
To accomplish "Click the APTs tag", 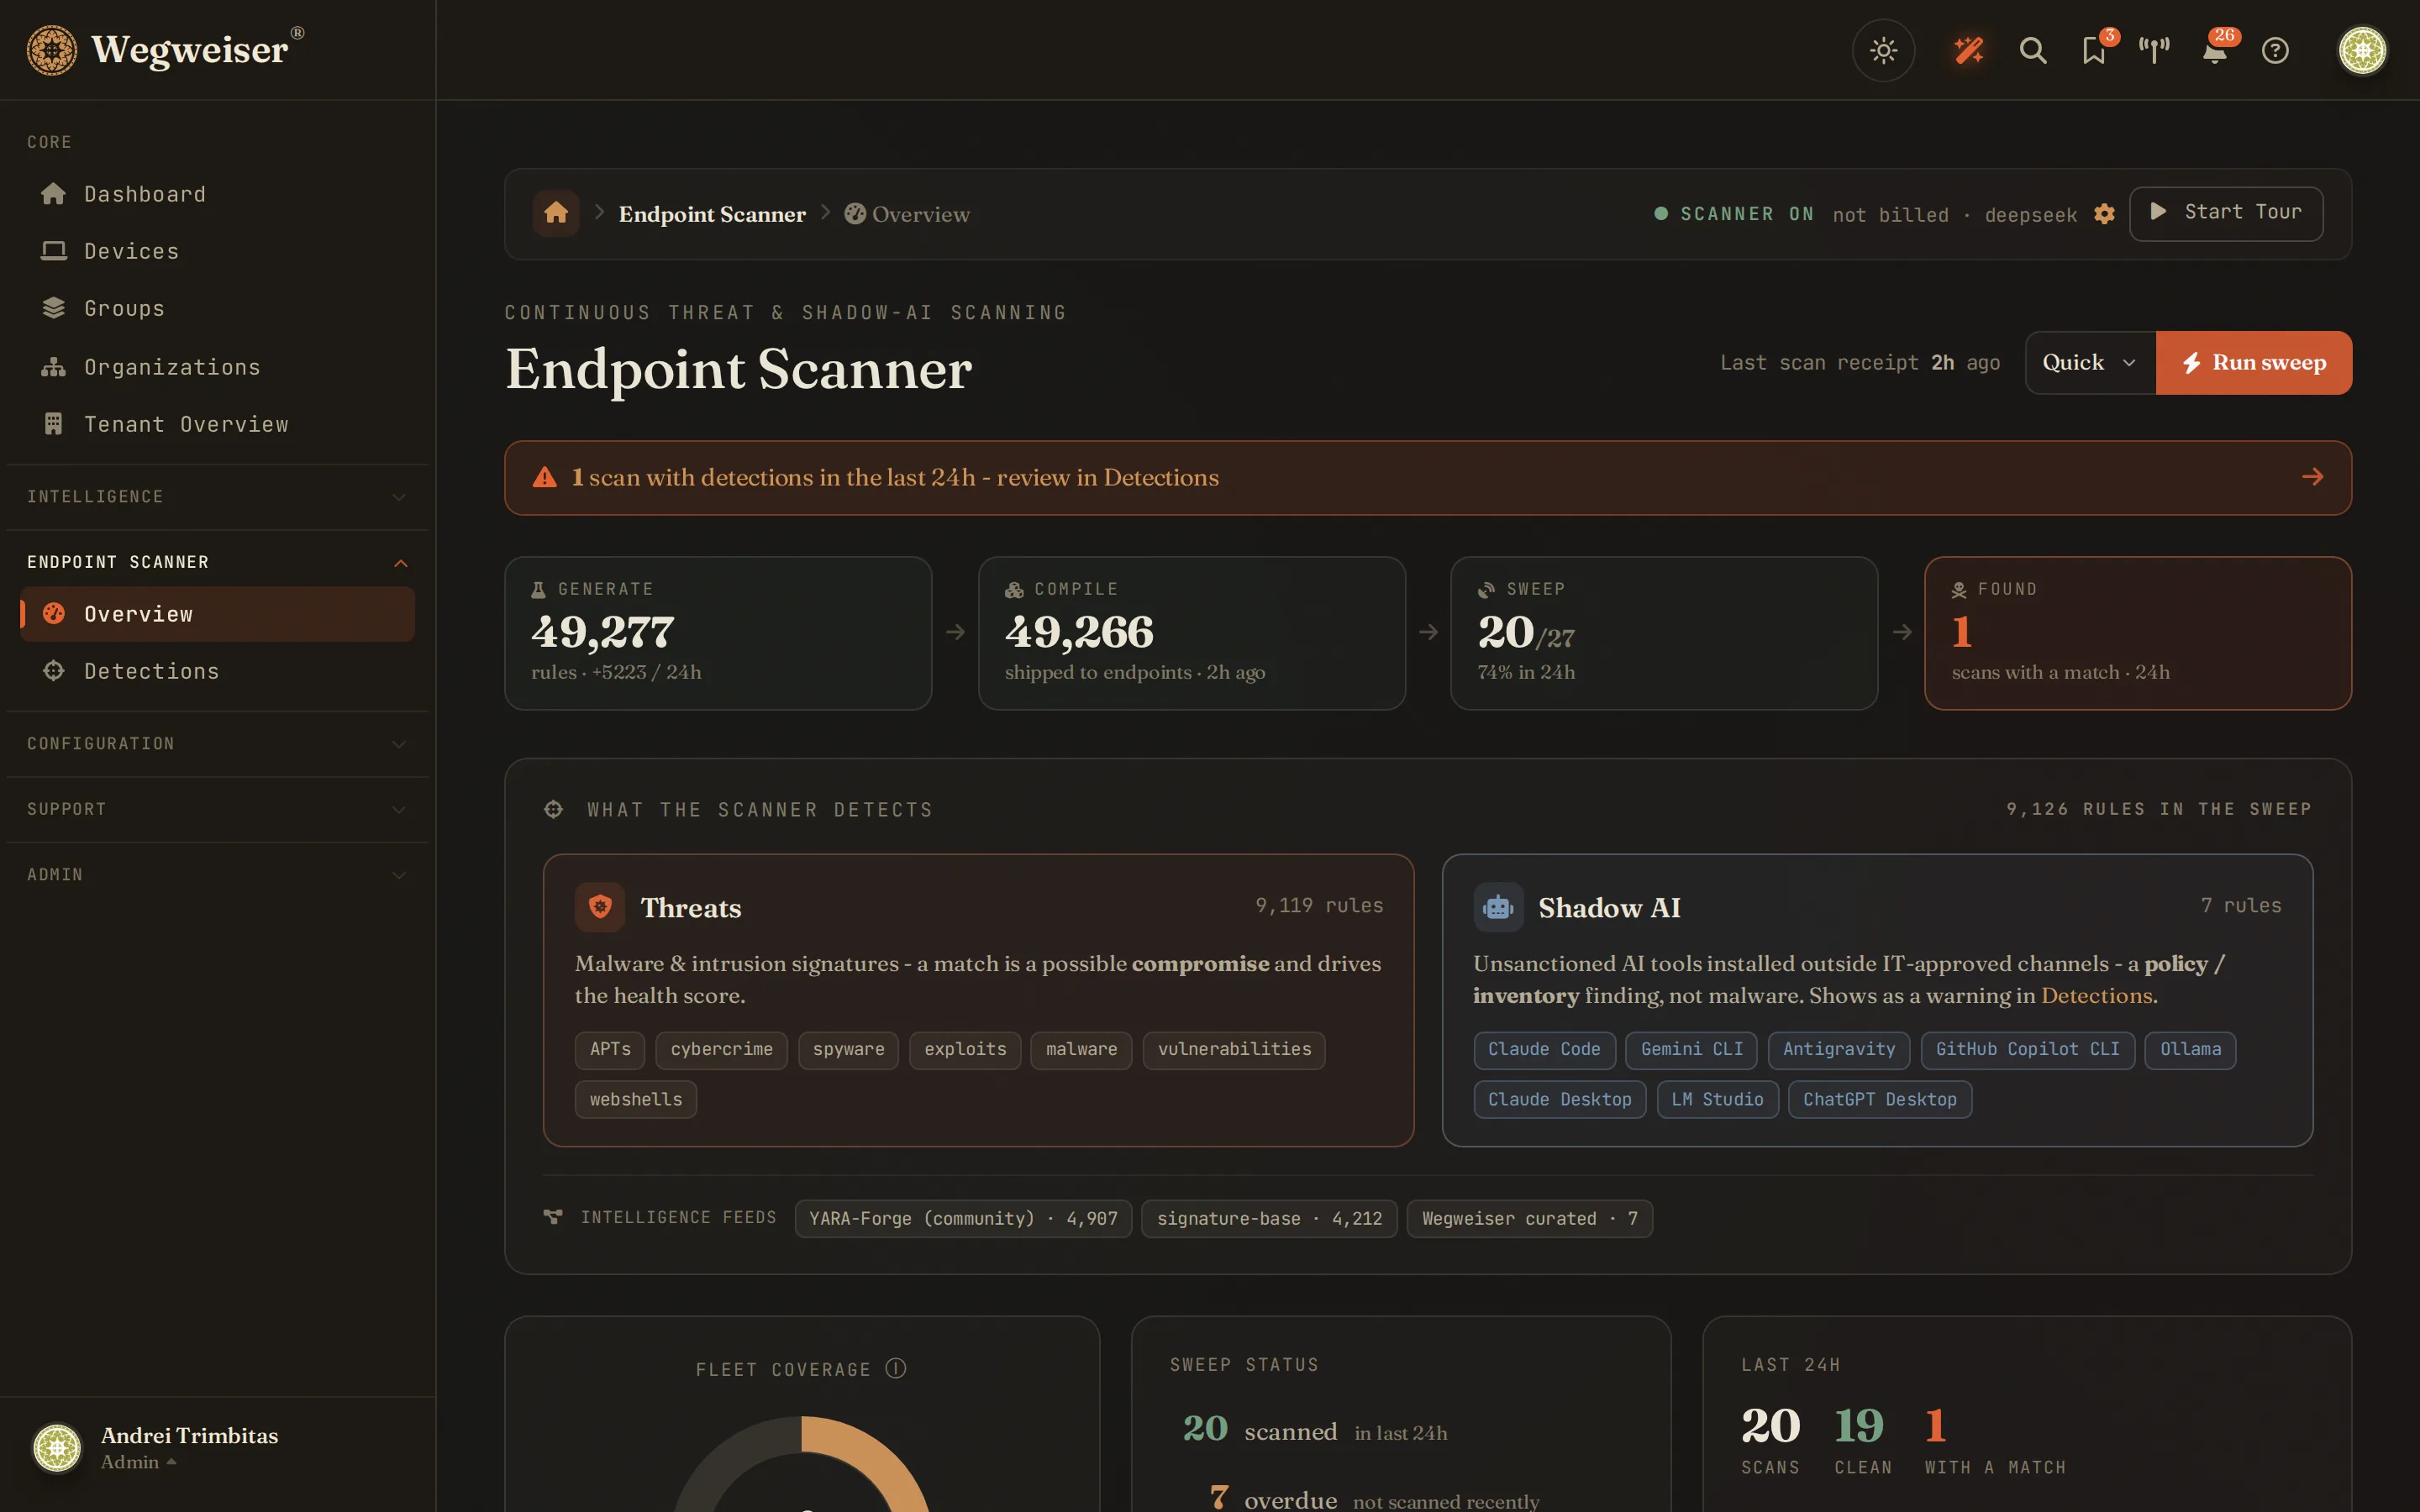I will [610, 1050].
